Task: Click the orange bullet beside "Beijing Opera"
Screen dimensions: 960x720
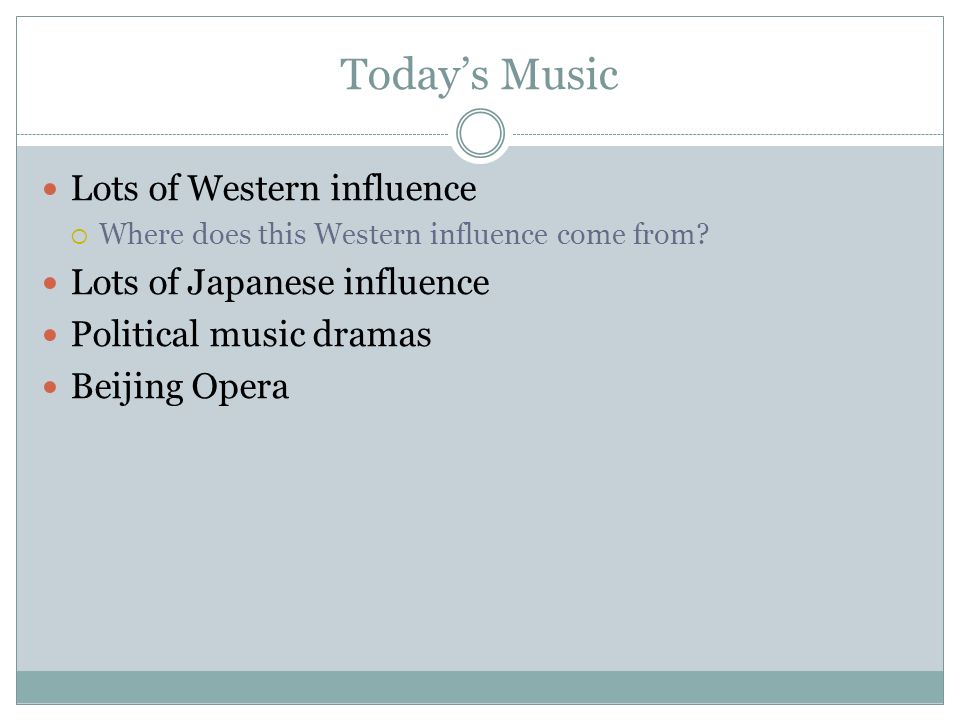Action: (x=50, y=387)
